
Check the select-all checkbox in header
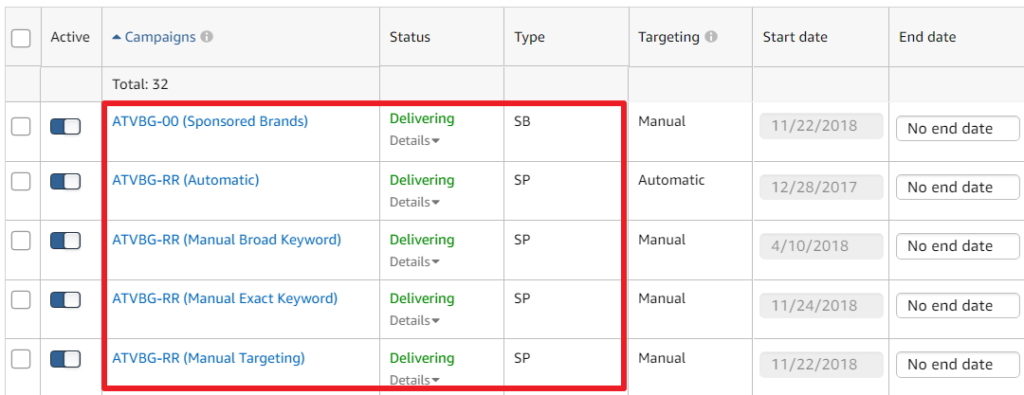pyautogui.click(x=21, y=39)
